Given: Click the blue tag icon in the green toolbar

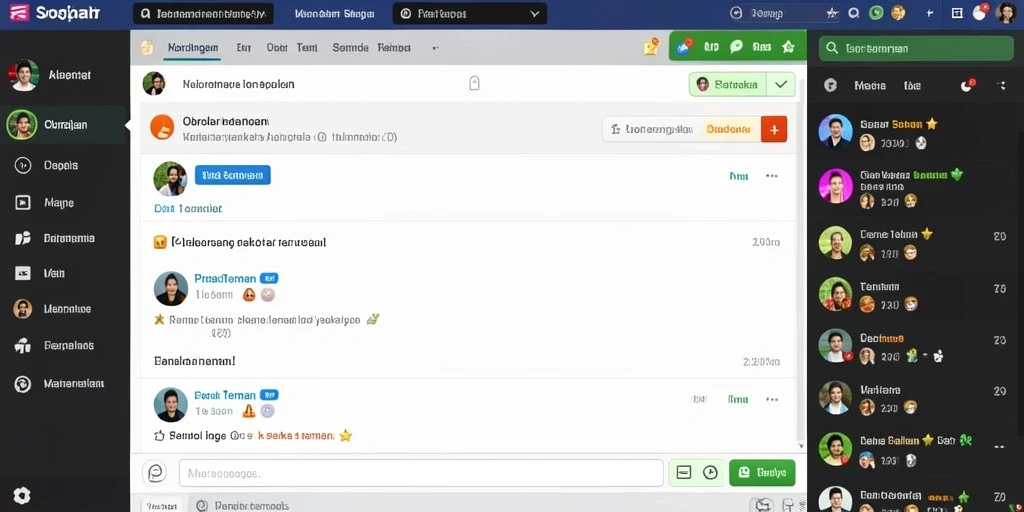Looking at the screenshot, I should click(x=684, y=46).
